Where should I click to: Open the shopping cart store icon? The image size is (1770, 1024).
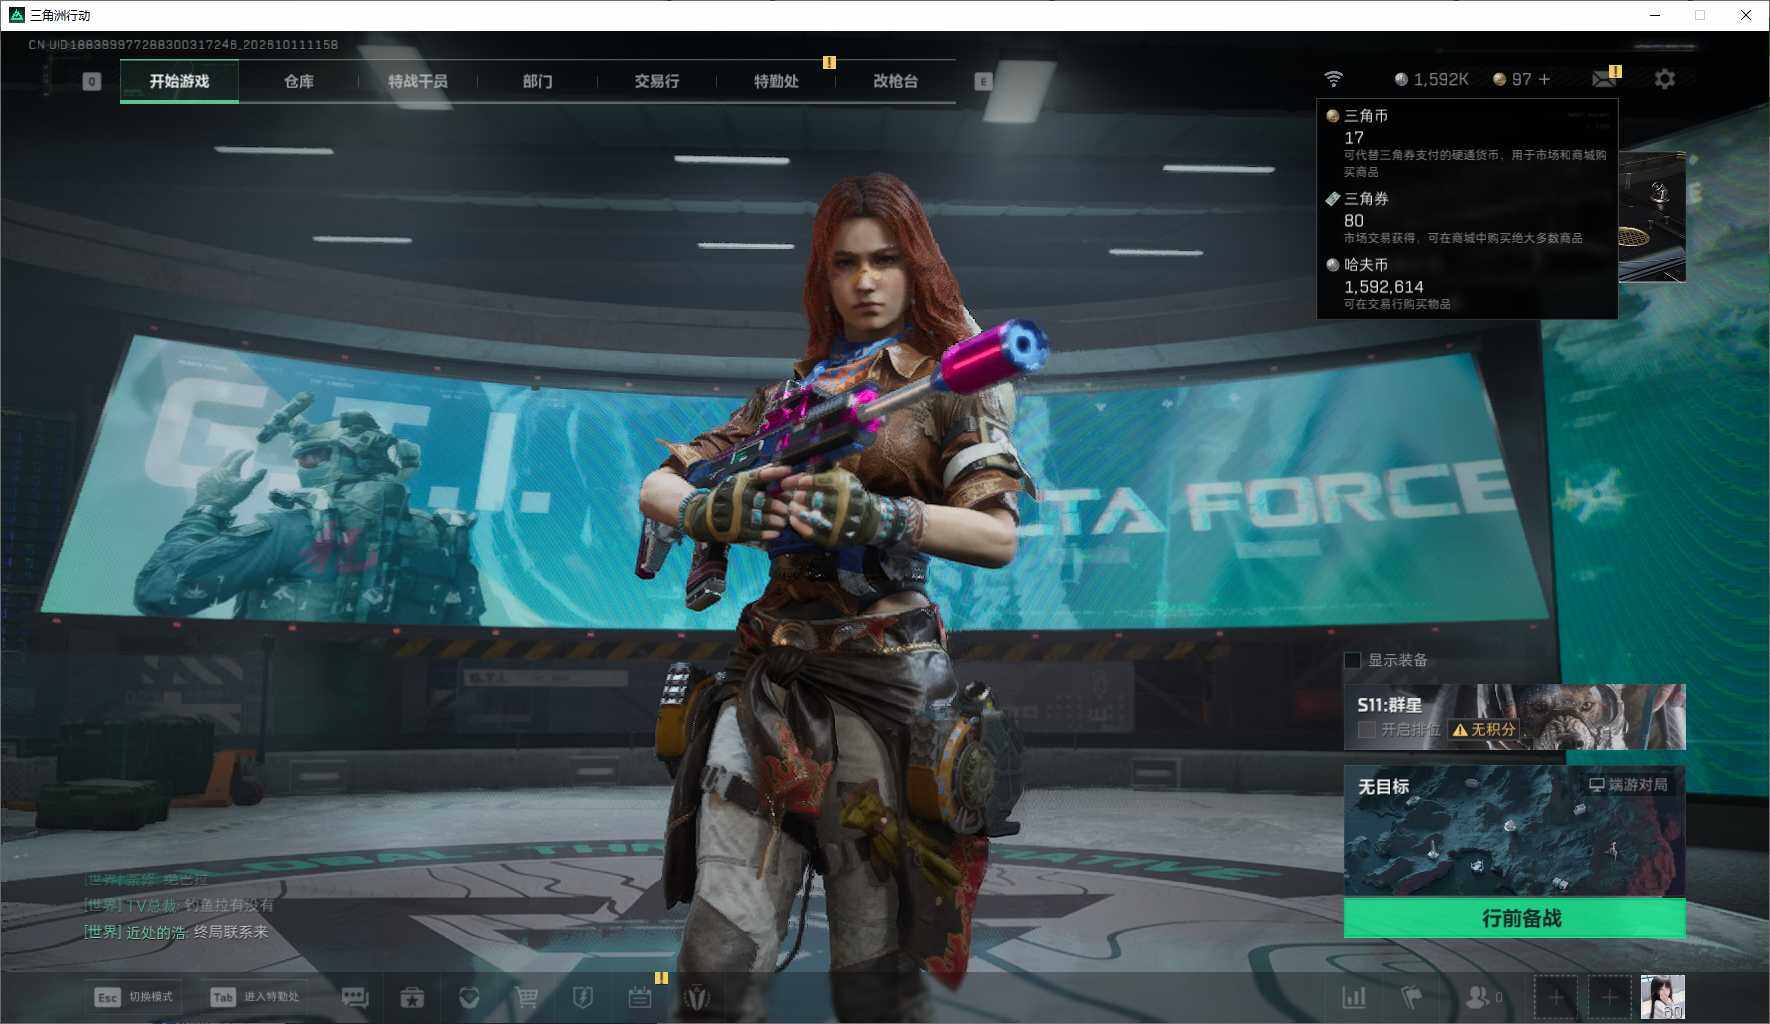click(x=526, y=997)
